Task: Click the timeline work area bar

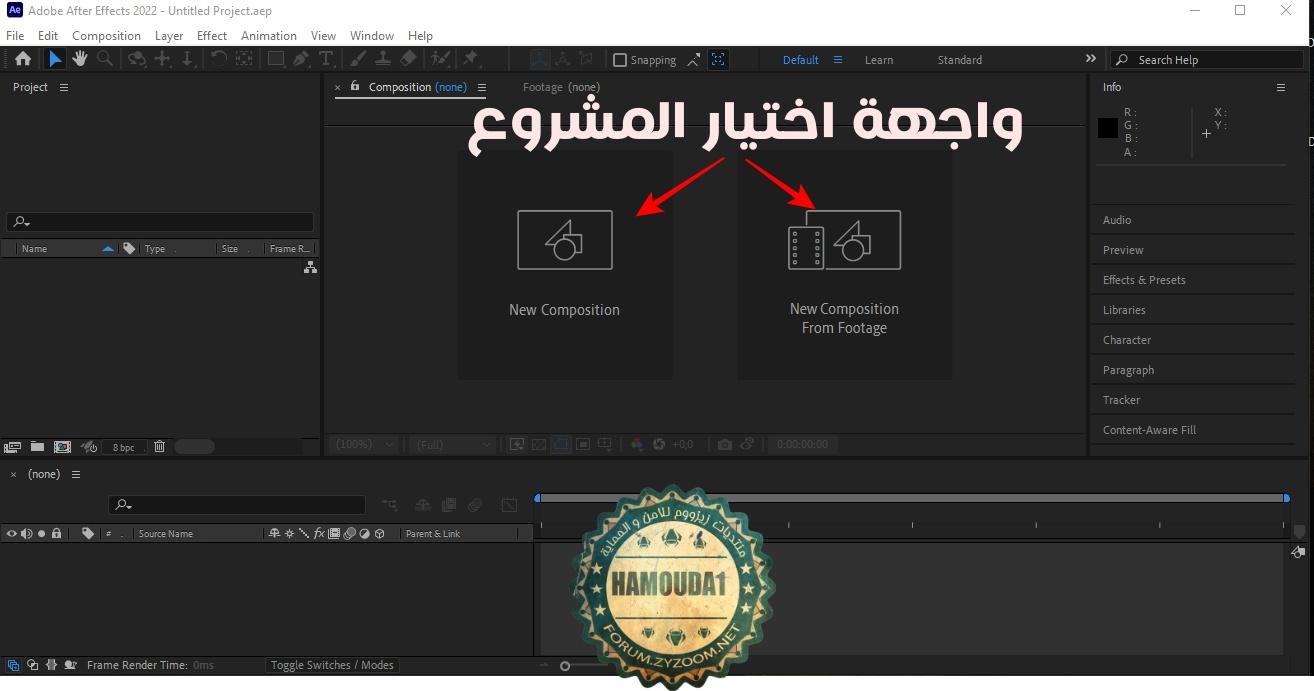Action: pos(912,497)
